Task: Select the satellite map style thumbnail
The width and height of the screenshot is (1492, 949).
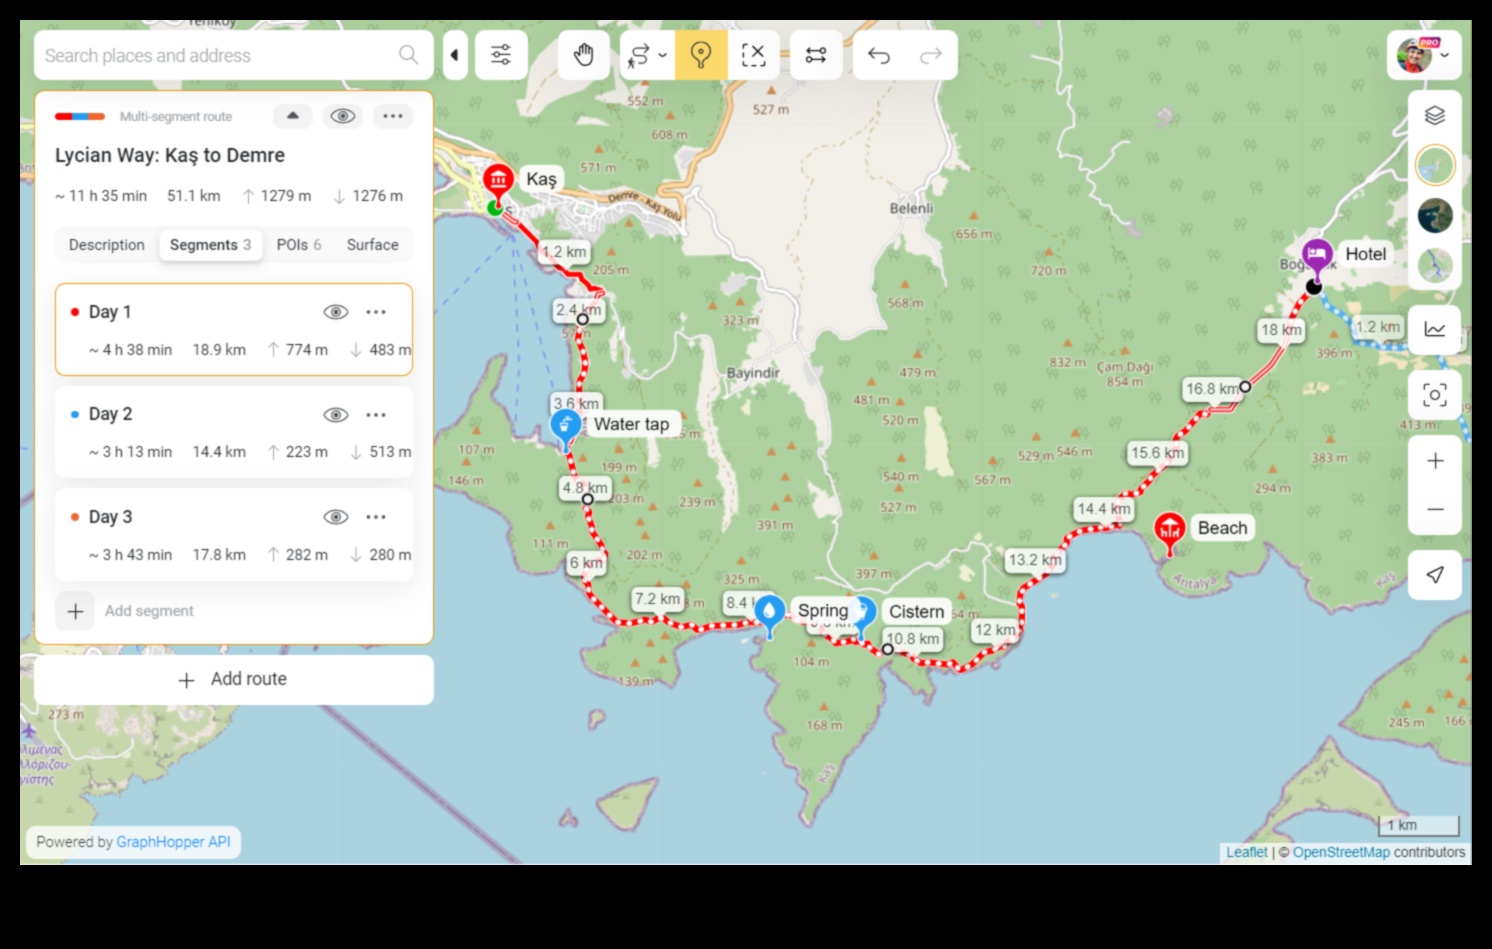Action: tap(1435, 215)
